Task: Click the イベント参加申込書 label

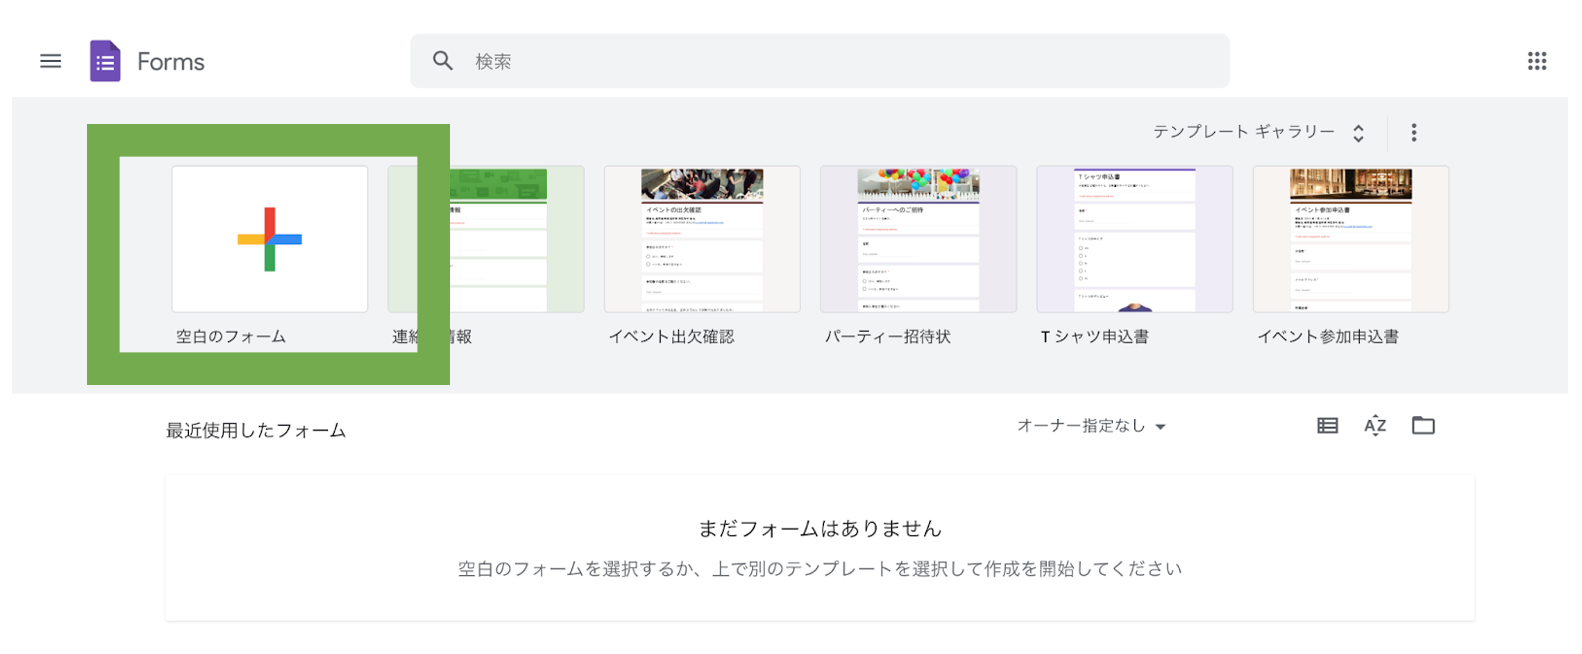Action: (x=1328, y=337)
